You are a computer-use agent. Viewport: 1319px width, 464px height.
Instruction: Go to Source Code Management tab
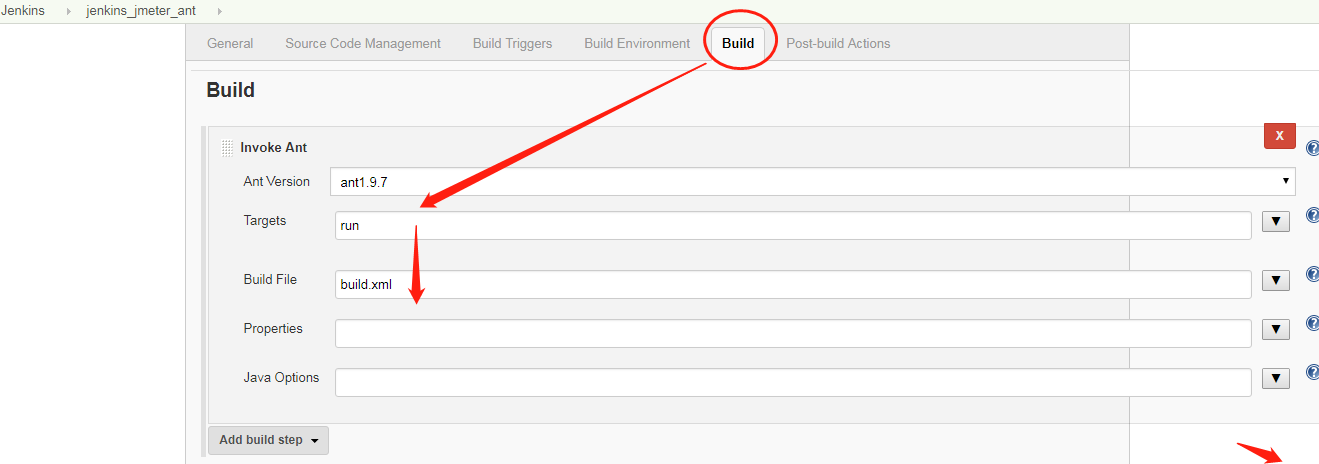(363, 44)
